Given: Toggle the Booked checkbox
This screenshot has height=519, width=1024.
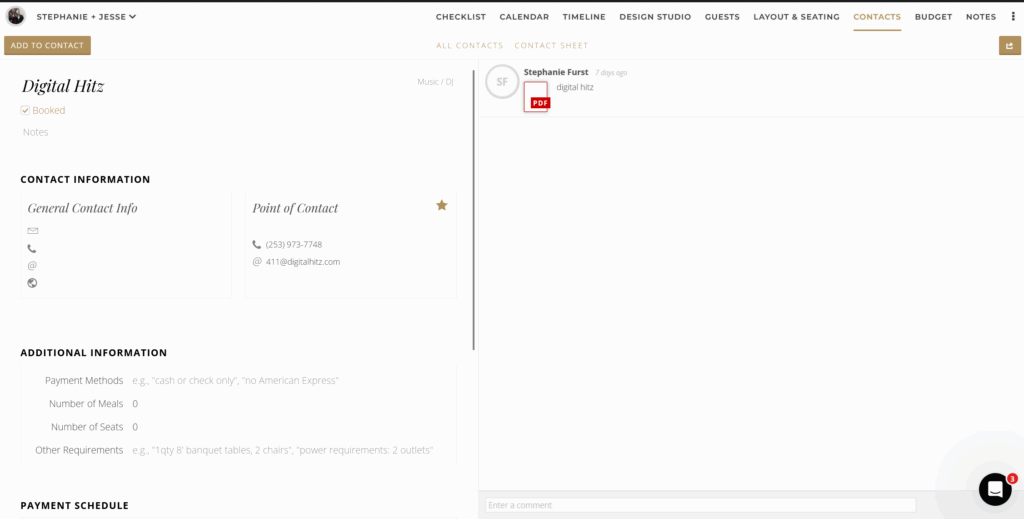Looking at the screenshot, I should (25, 110).
